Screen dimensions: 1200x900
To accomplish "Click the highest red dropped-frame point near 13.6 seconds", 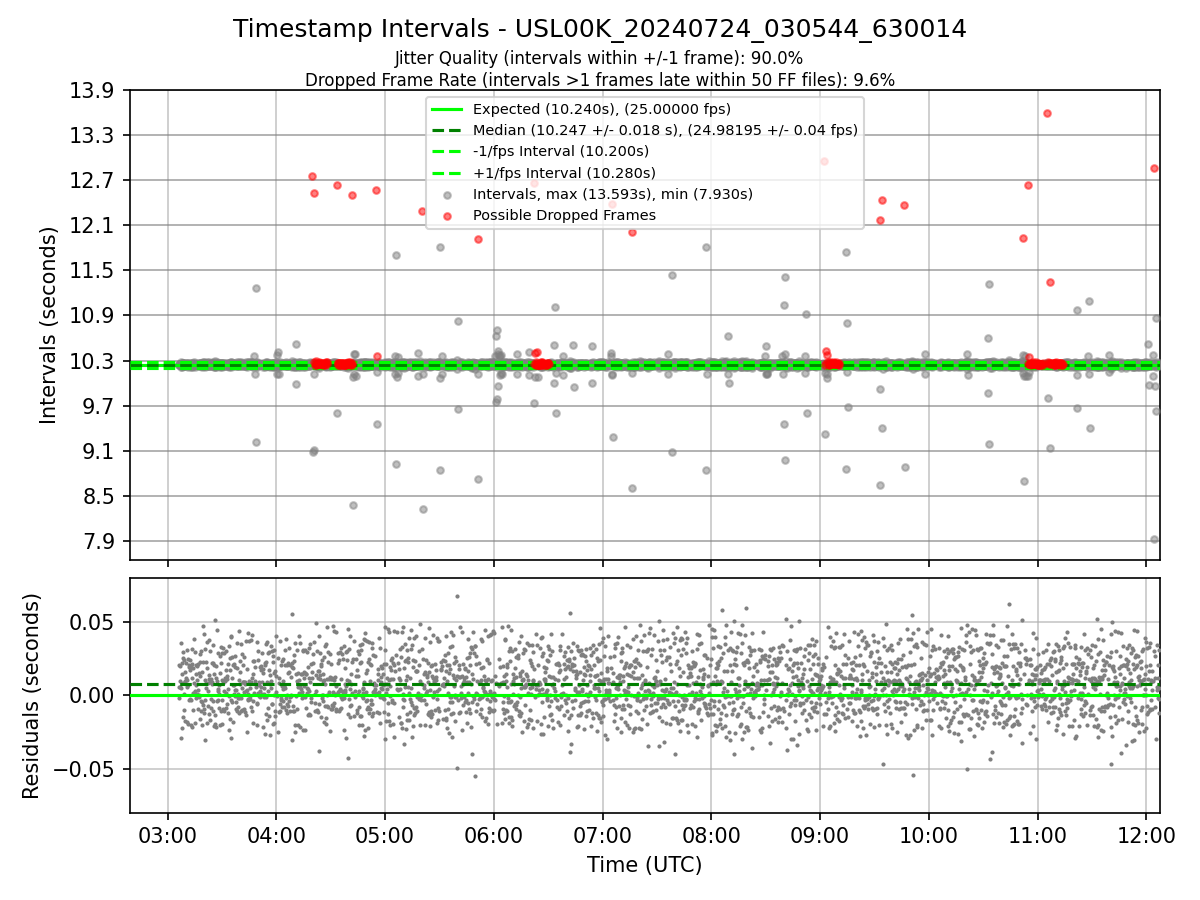I will coord(1047,113).
